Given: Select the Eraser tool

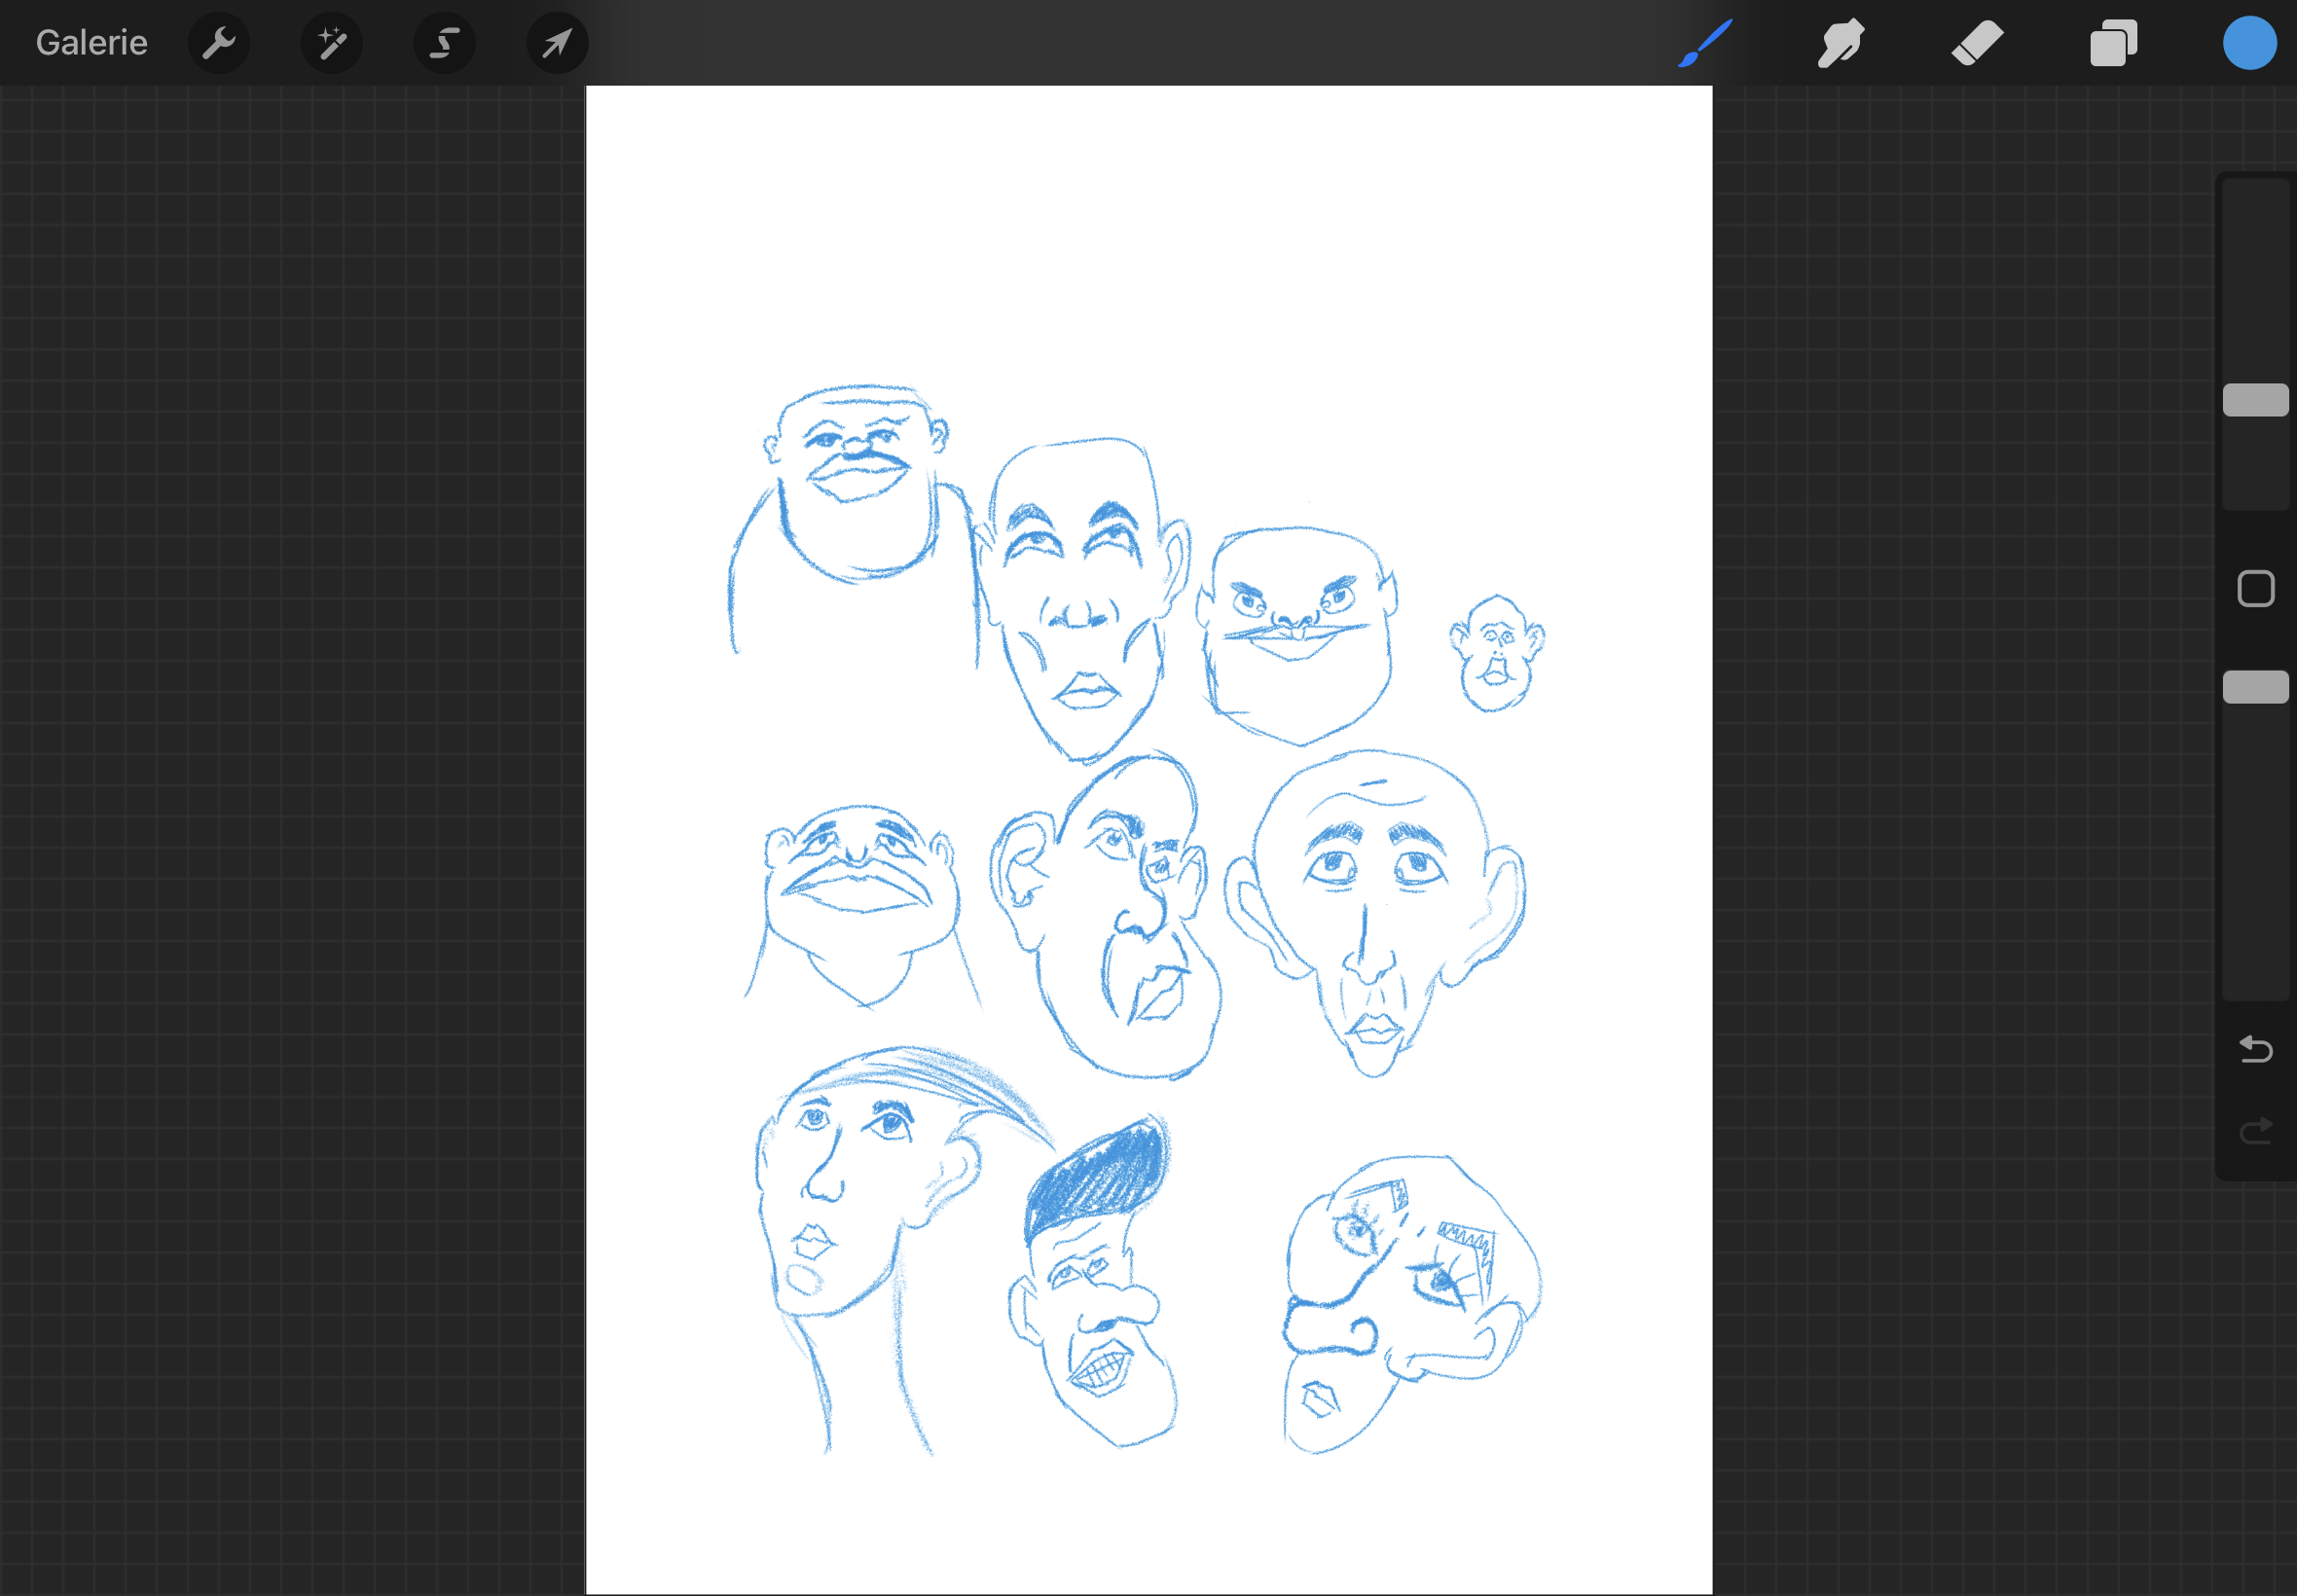Looking at the screenshot, I should click(1977, 43).
